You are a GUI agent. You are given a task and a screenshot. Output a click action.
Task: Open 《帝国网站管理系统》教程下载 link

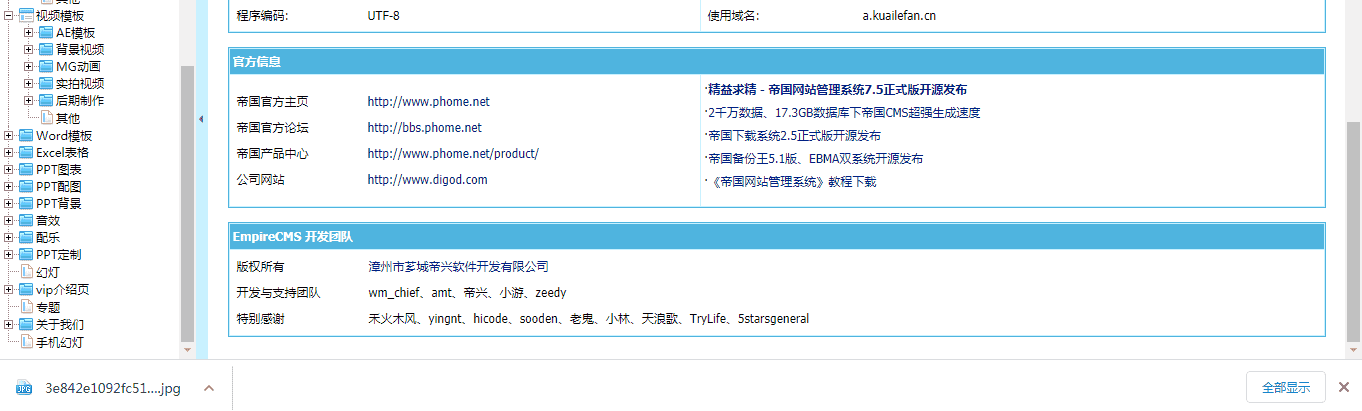tap(793, 182)
